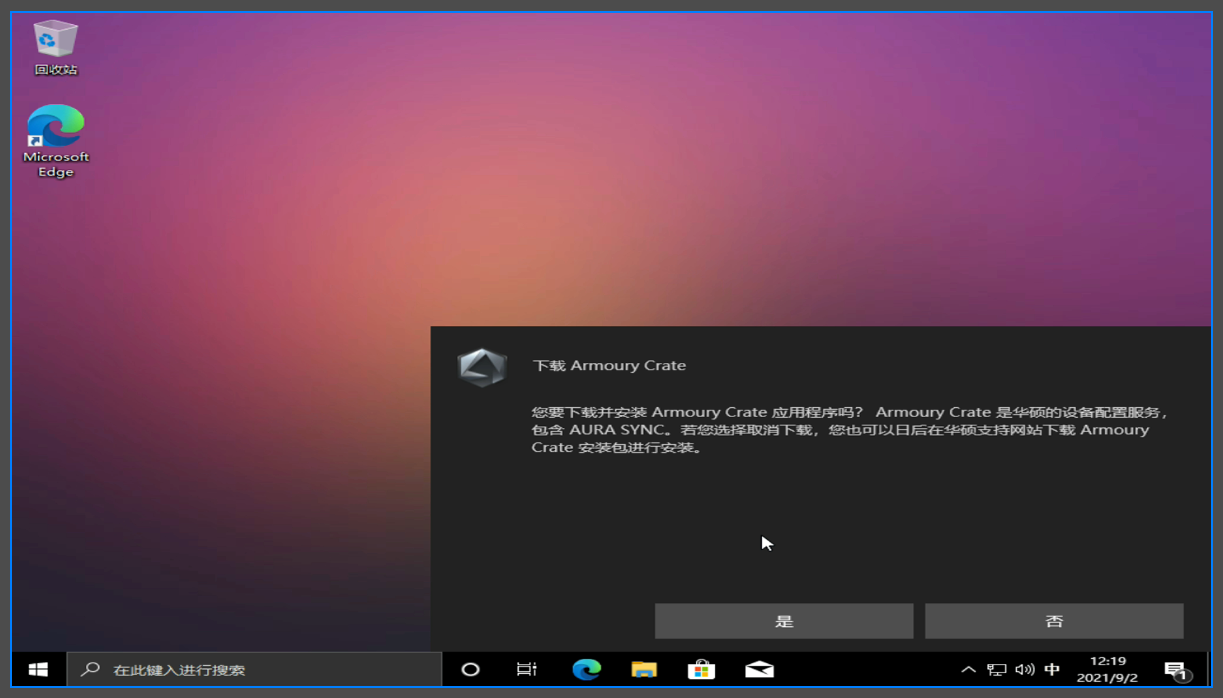Open the Windows Start menu
Image resolution: width=1223 pixels, height=698 pixels.
[x=38, y=669]
